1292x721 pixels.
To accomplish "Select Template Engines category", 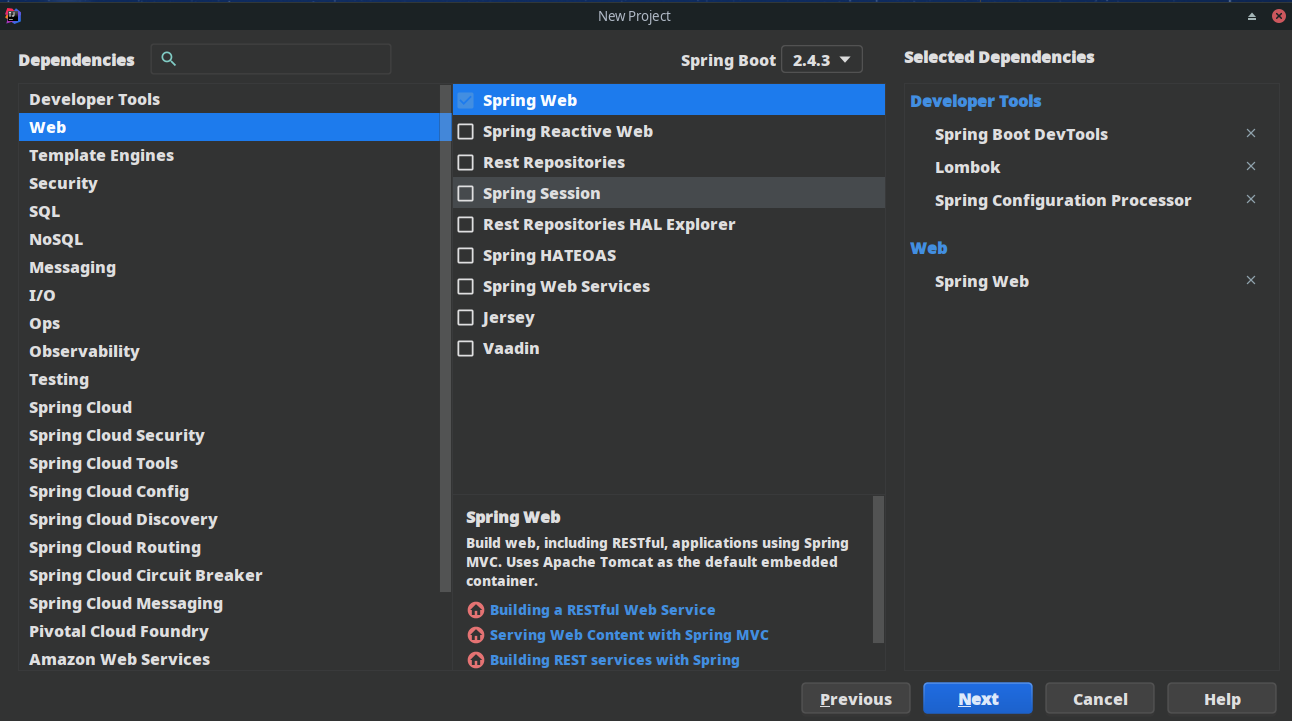I will point(229,155).
